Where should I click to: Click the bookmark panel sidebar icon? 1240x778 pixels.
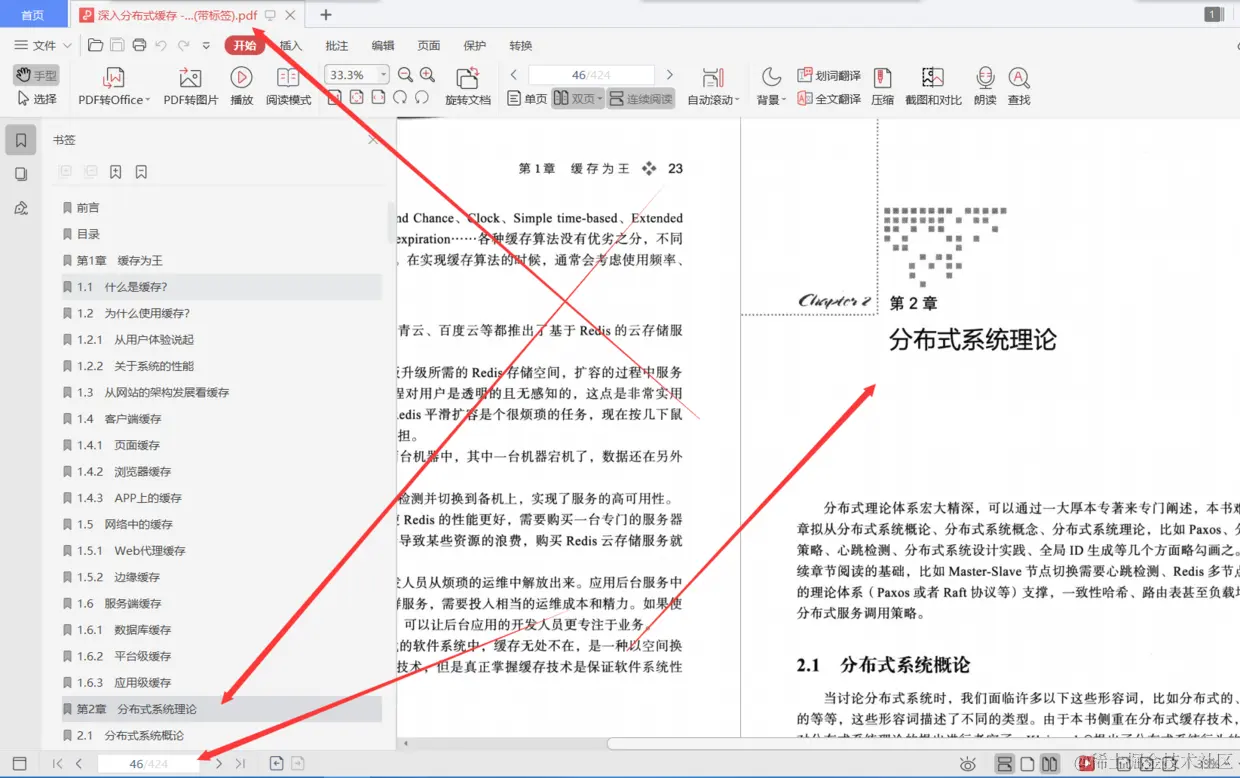[x=21, y=140]
